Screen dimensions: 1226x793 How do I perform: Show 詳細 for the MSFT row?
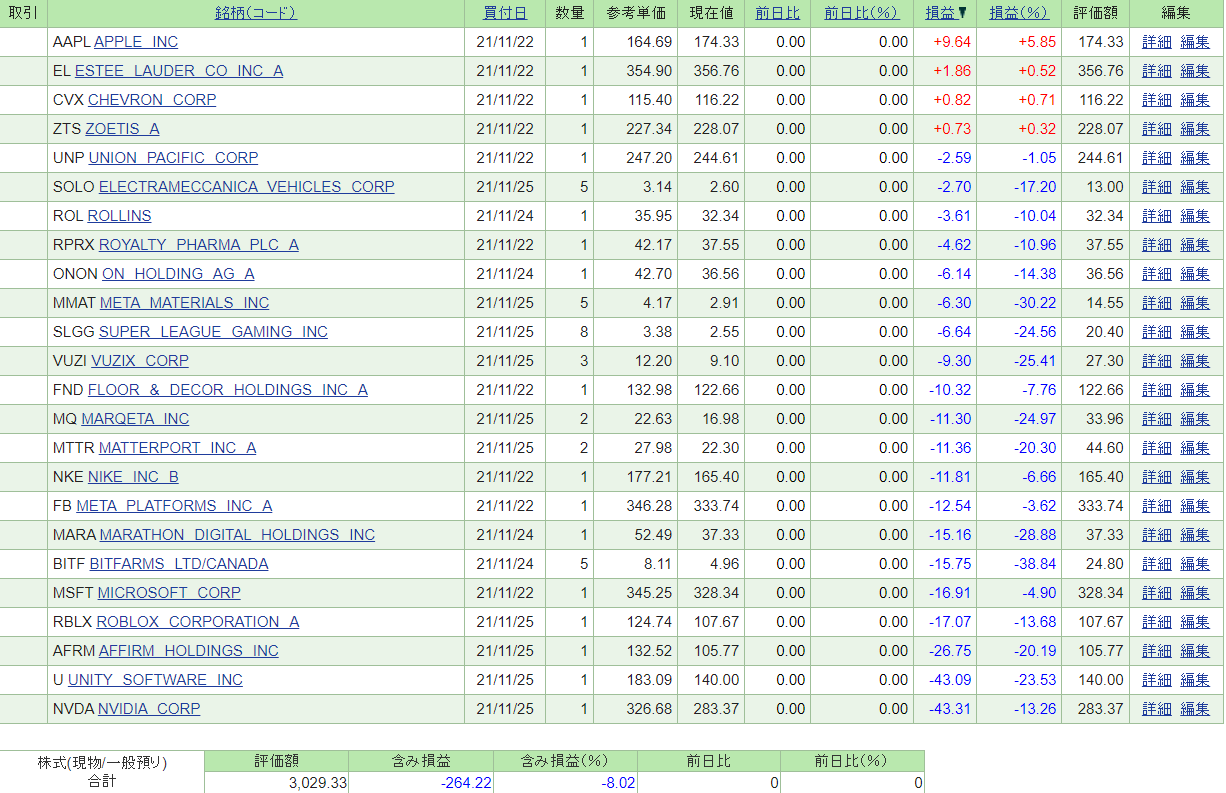pyautogui.click(x=1157, y=593)
